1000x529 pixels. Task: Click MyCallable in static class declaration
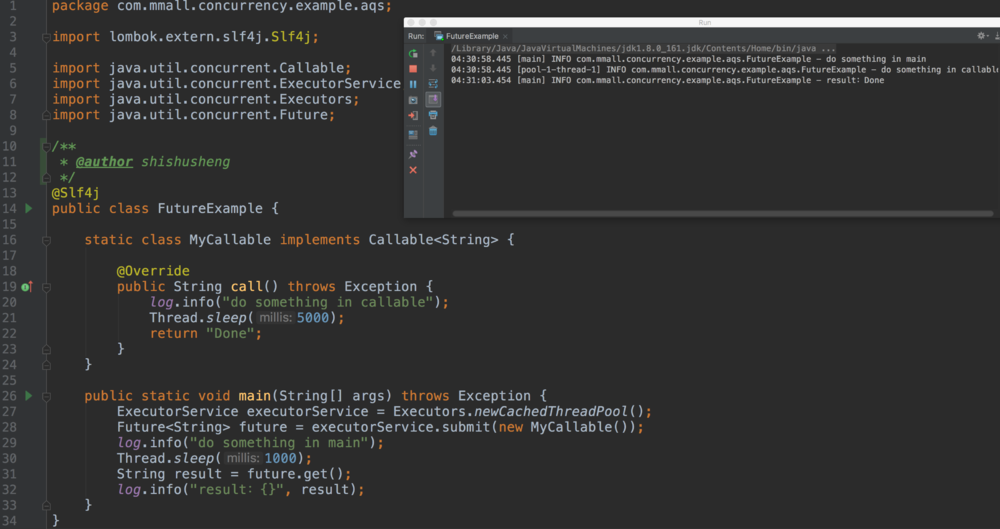pos(230,240)
